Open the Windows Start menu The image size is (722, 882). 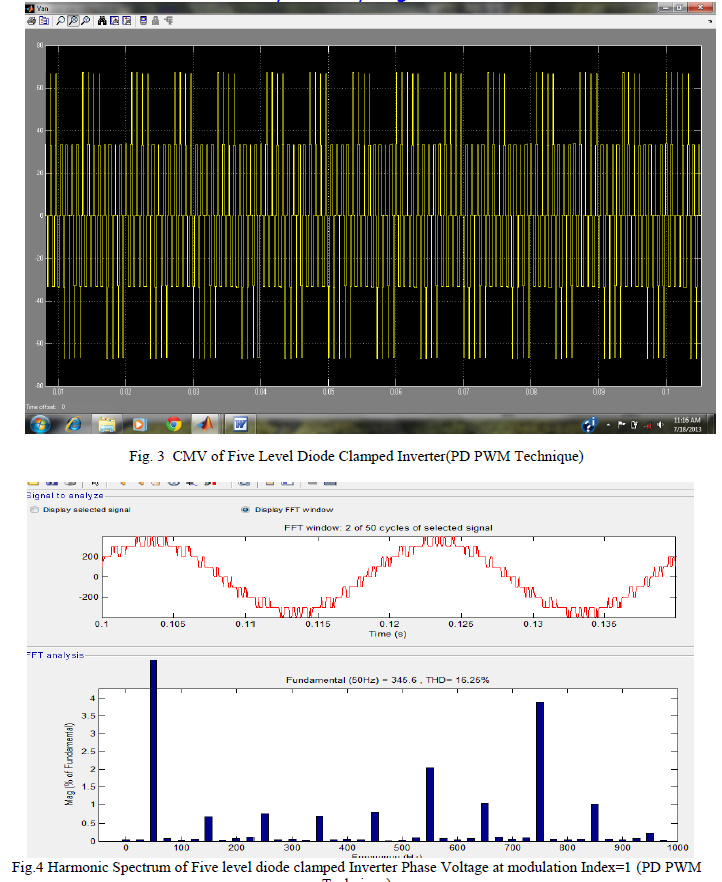[x=40, y=424]
